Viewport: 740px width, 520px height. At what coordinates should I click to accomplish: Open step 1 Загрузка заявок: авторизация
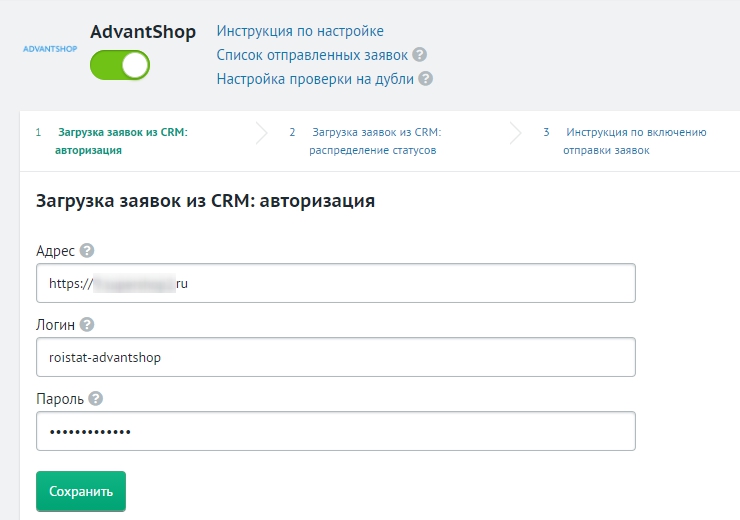[122, 141]
